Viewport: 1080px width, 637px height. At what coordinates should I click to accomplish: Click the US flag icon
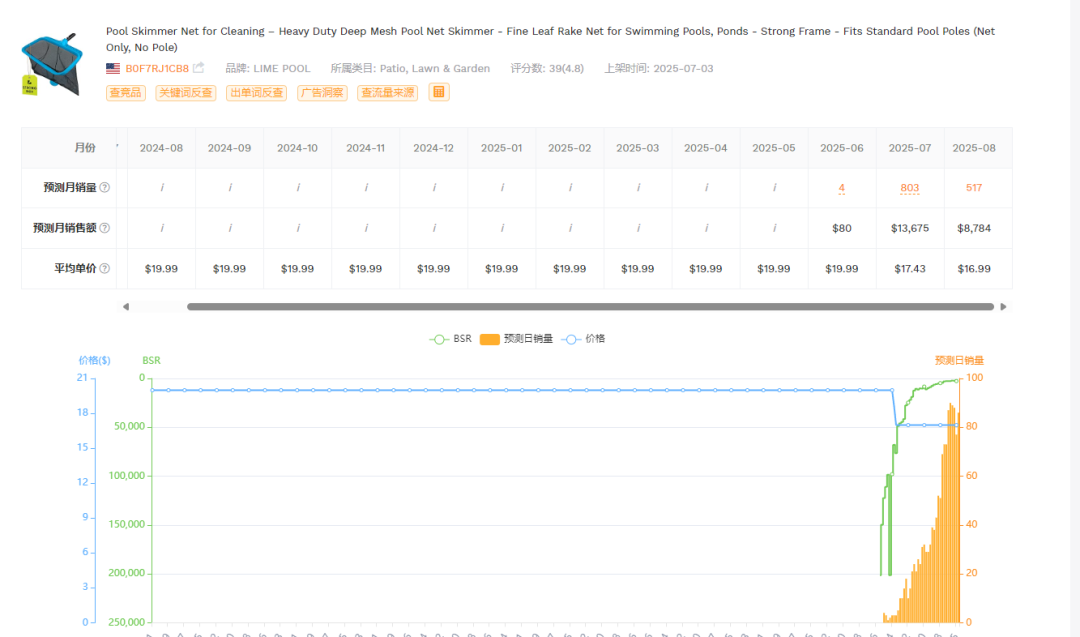click(x=113, y=68)
